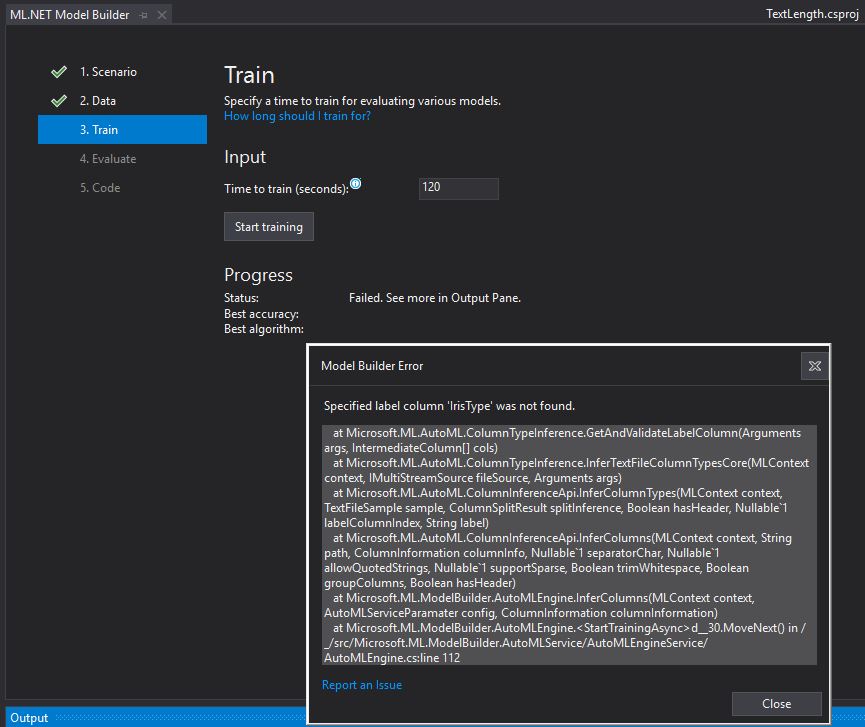Viewport: 865px width, 727px height.
Task: Click Close on the Model Builder Error dialog
Action: (776, 703)
